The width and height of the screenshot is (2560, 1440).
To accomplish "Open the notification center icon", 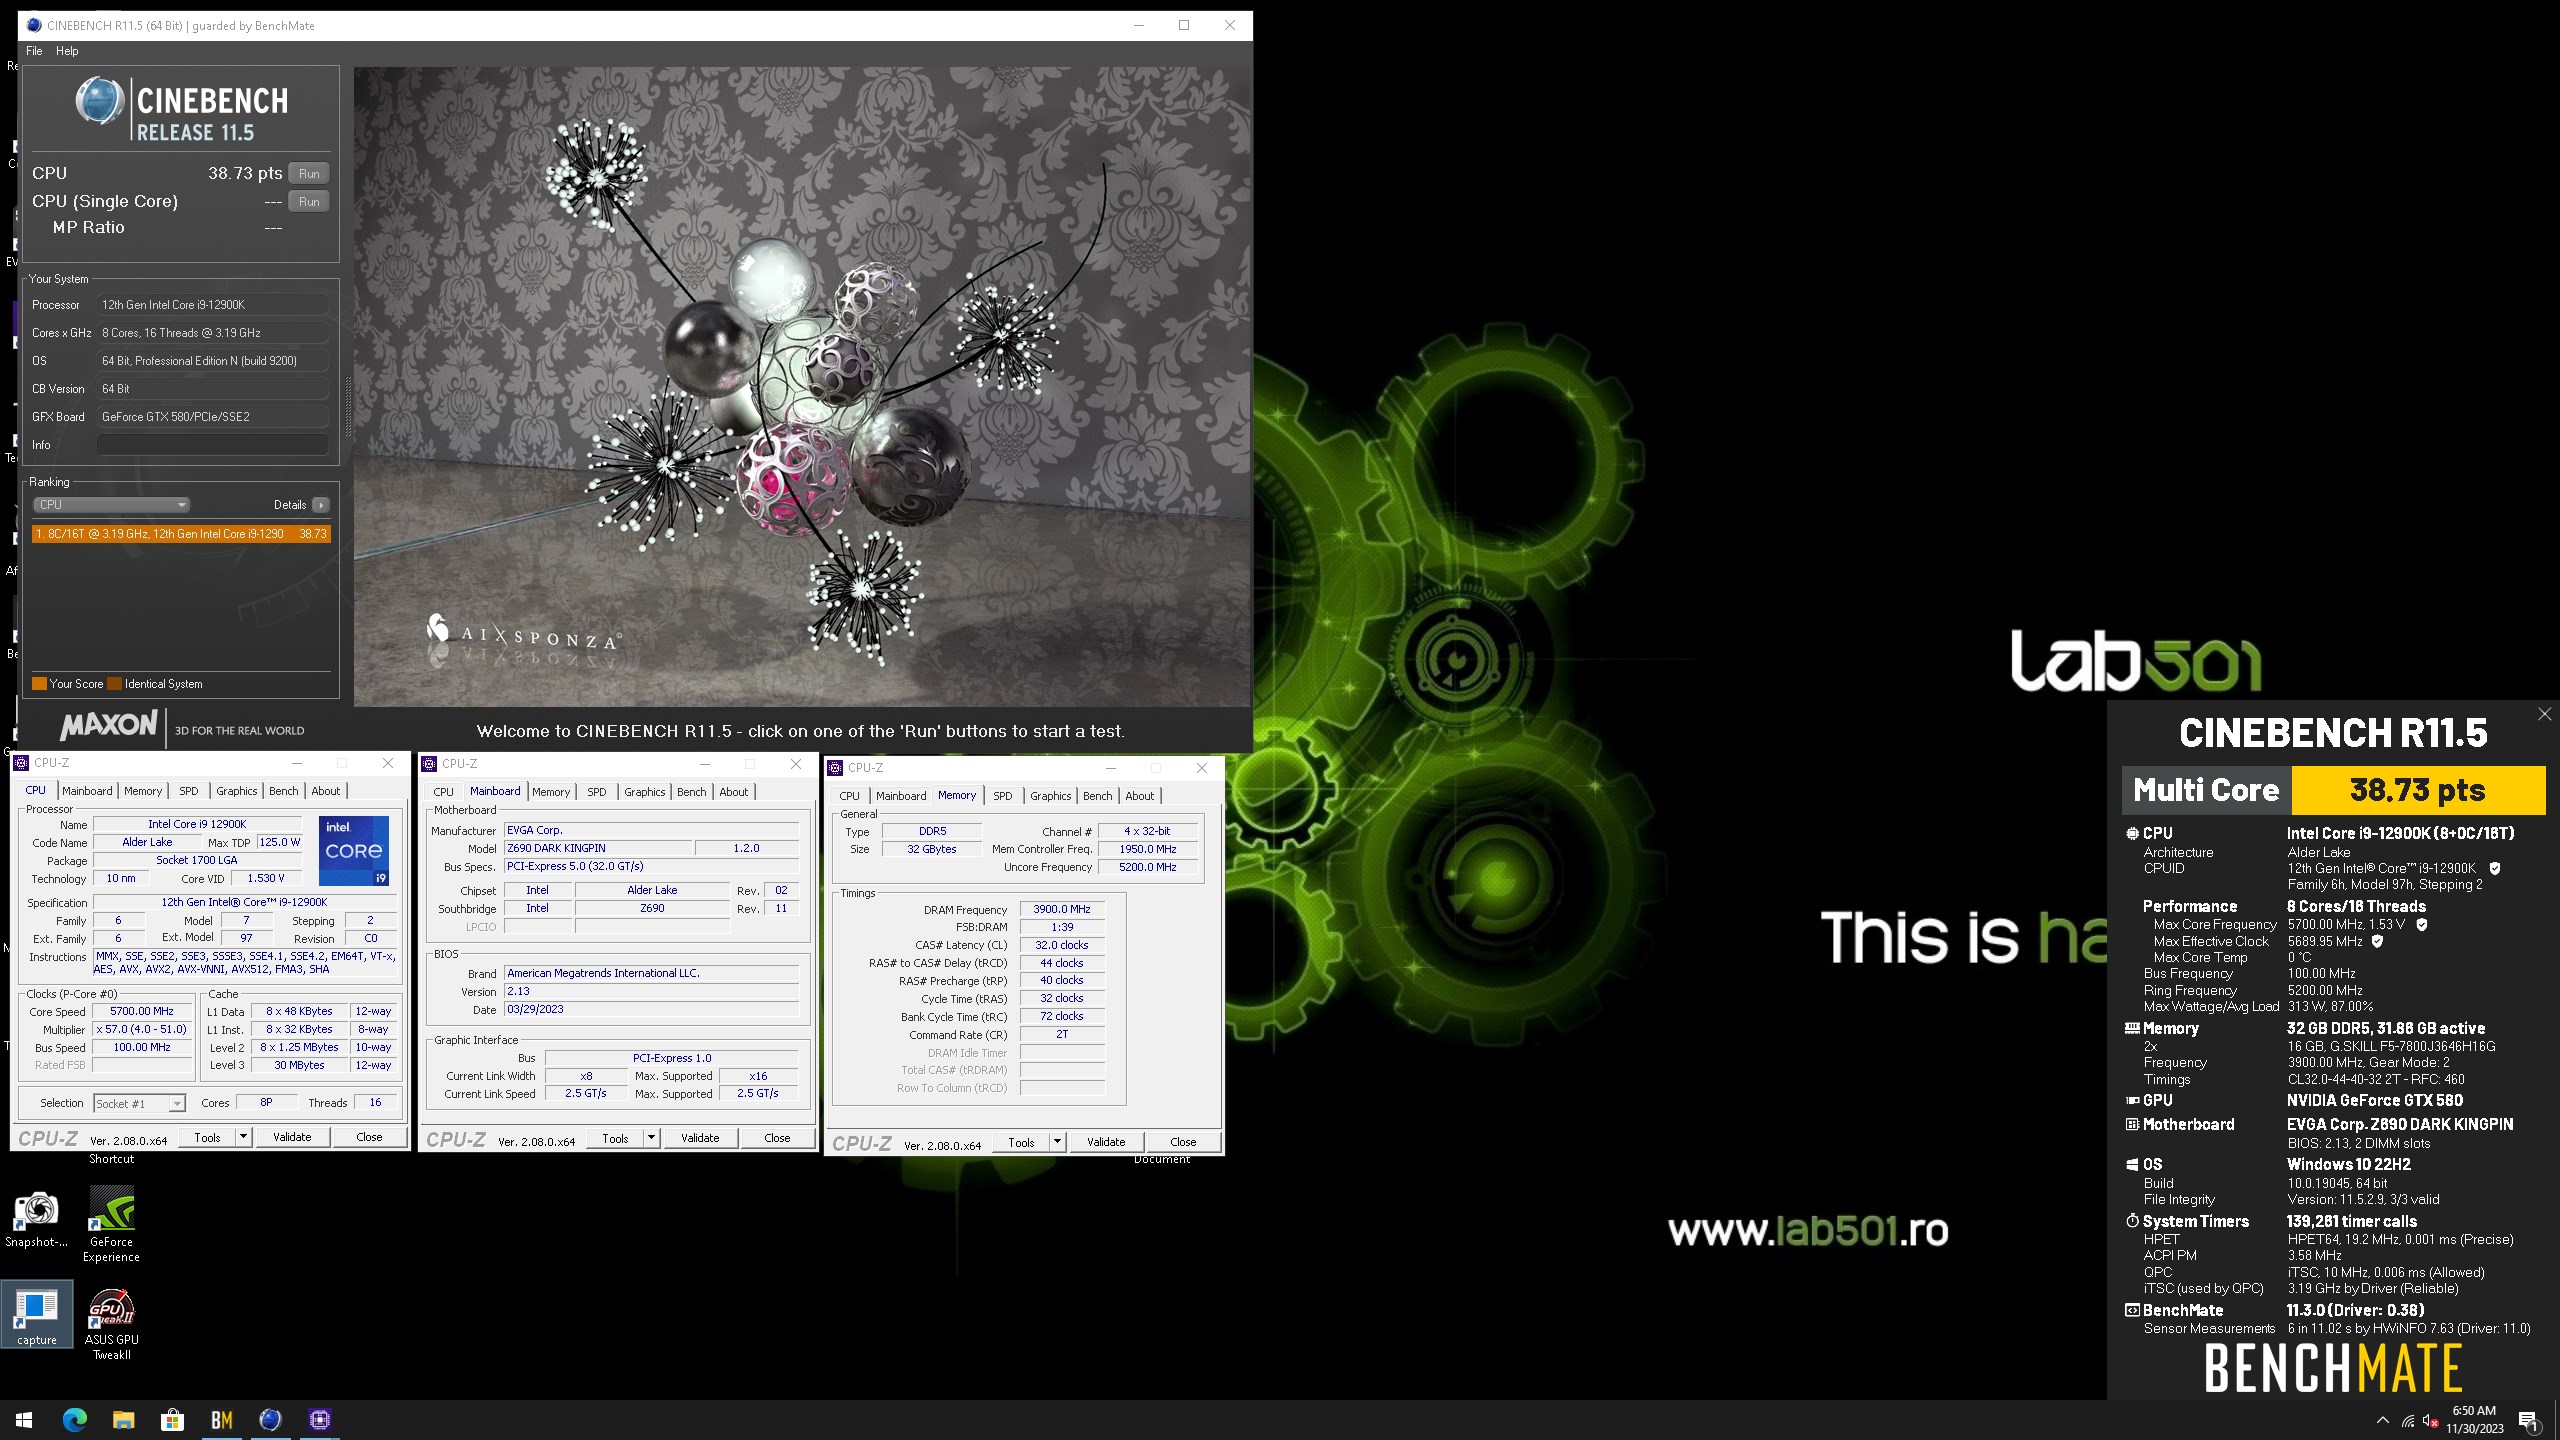I will pyautogui.click(x=2529, y=1420).
